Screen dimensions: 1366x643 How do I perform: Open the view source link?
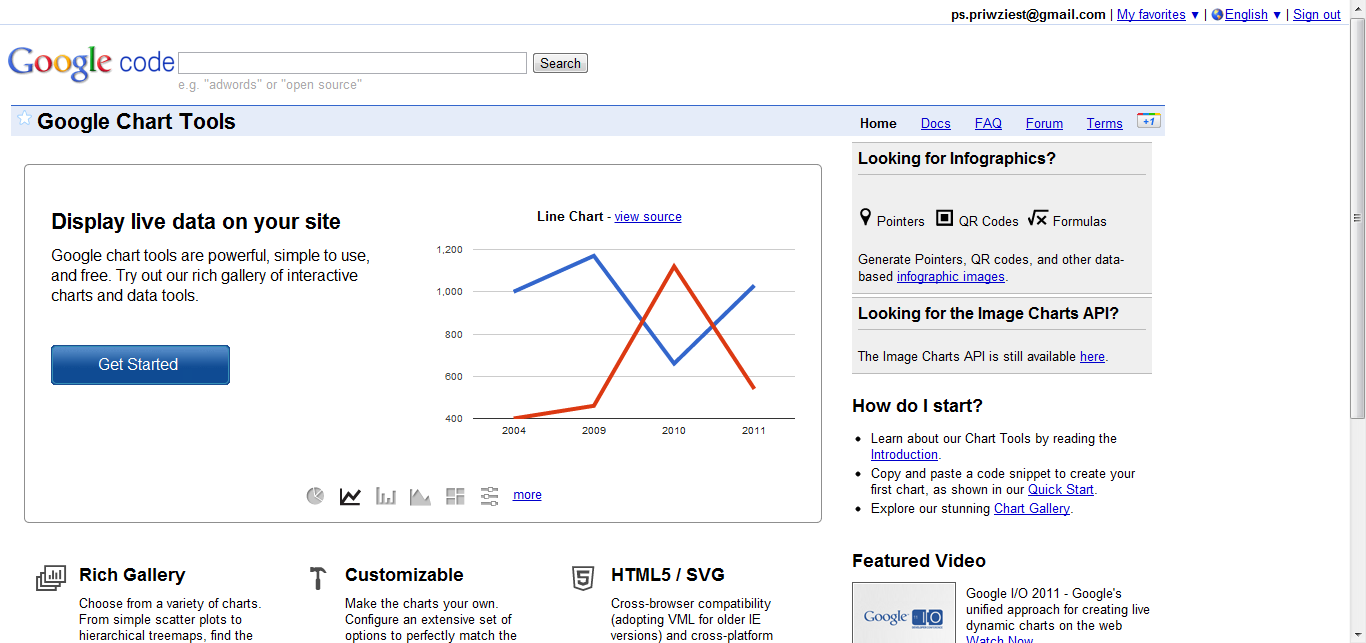click(x=648, y=217)
